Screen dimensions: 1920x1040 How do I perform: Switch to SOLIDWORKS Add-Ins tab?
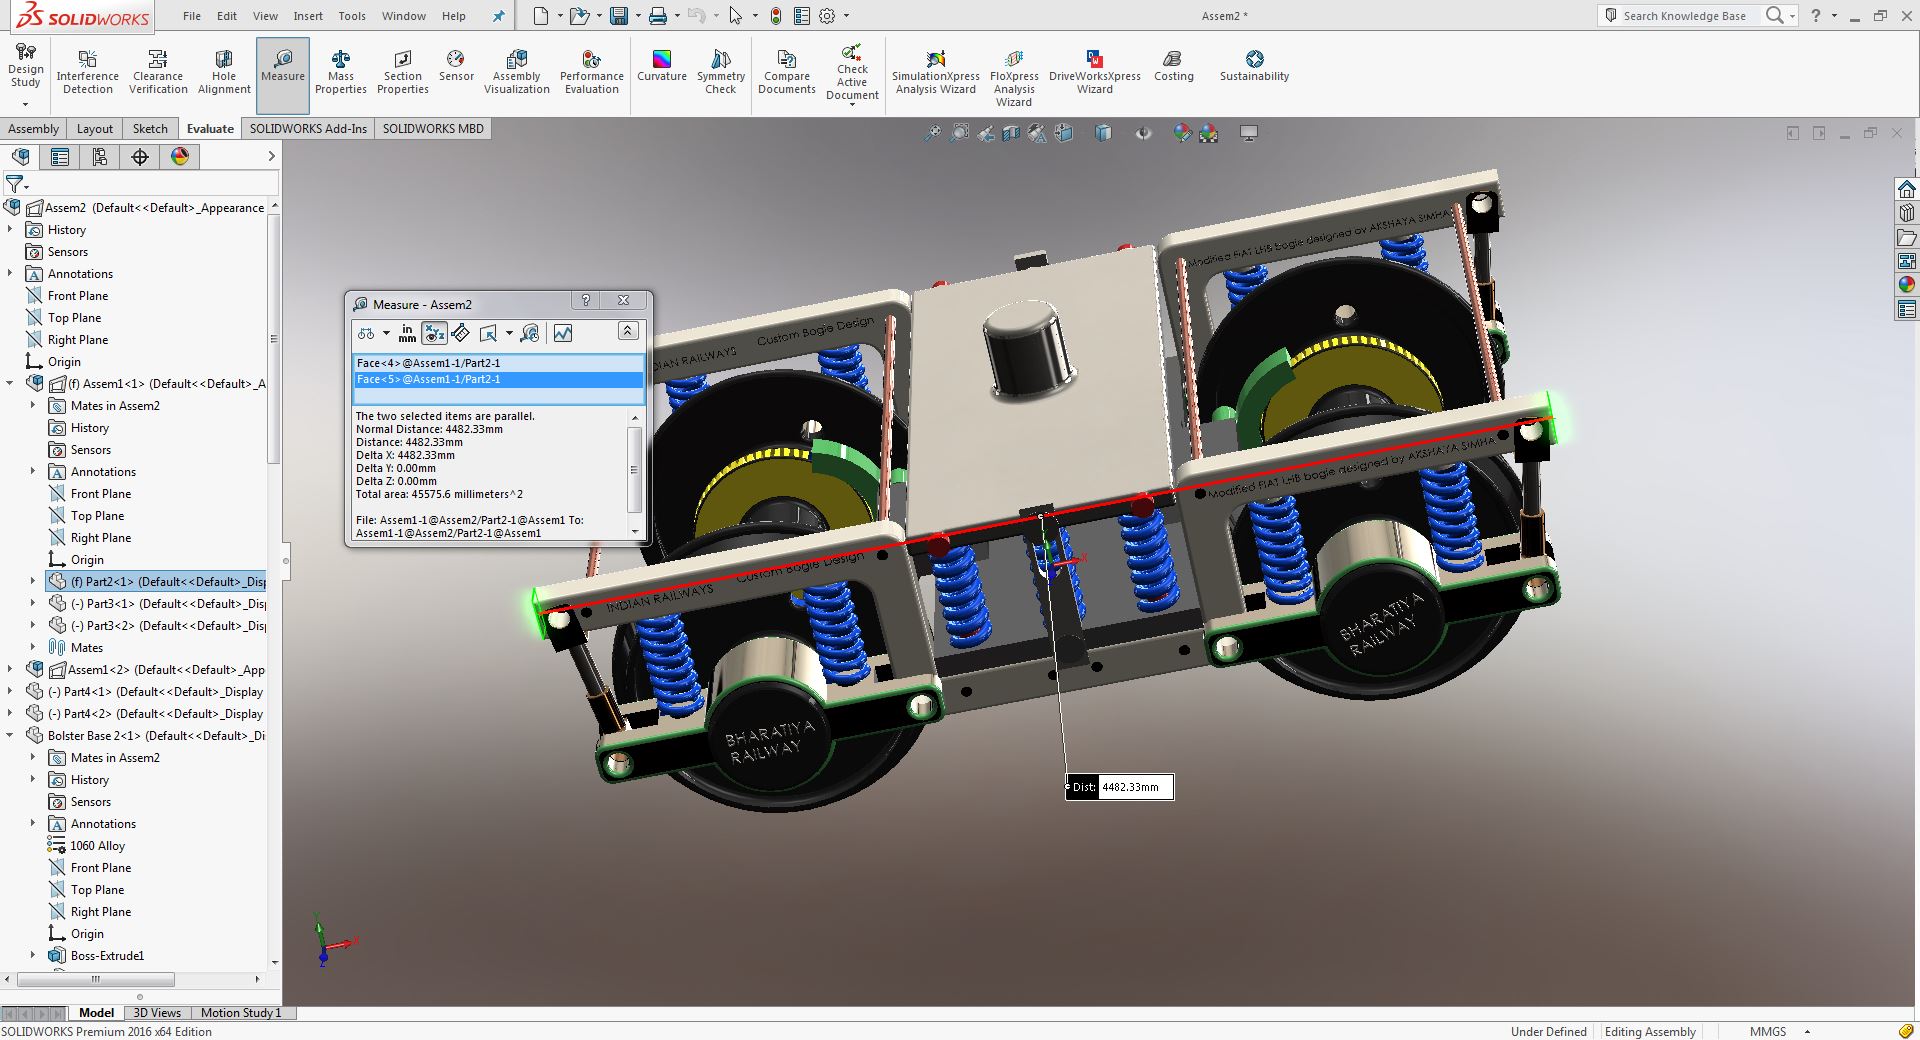[308, 128]
